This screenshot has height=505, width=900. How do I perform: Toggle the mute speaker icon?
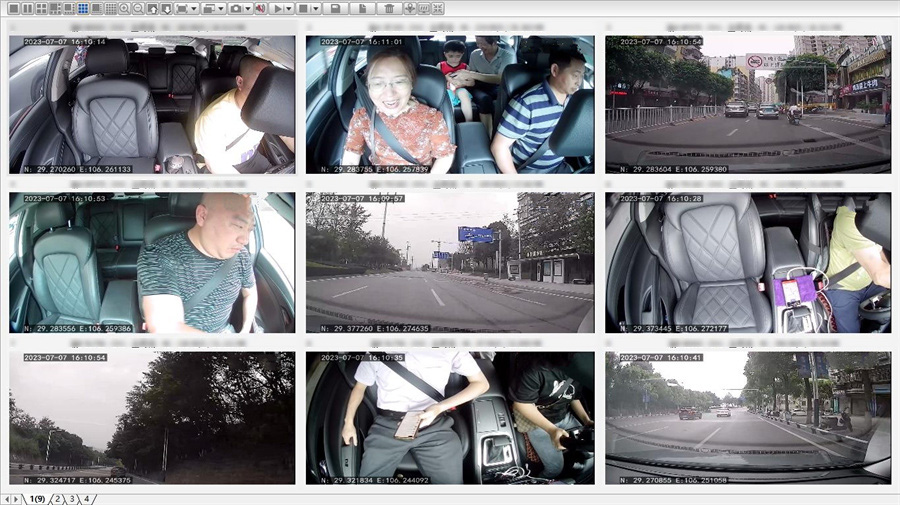coord(260,8)
